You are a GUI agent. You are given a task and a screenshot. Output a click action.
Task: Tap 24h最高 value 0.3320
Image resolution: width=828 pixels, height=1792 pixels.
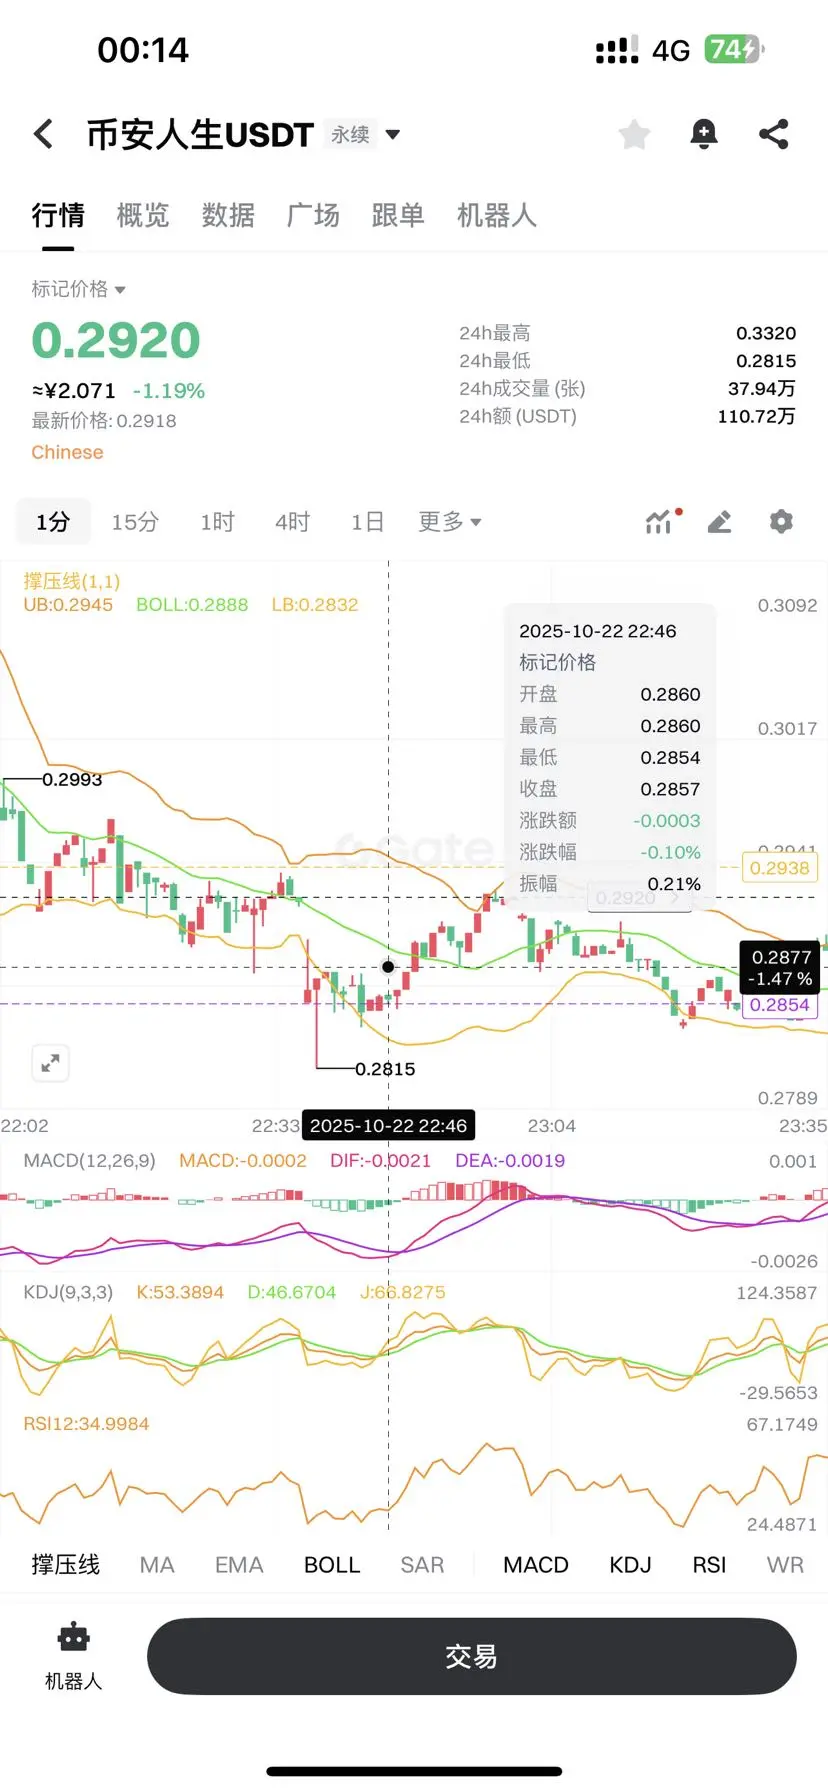point(766,333)
